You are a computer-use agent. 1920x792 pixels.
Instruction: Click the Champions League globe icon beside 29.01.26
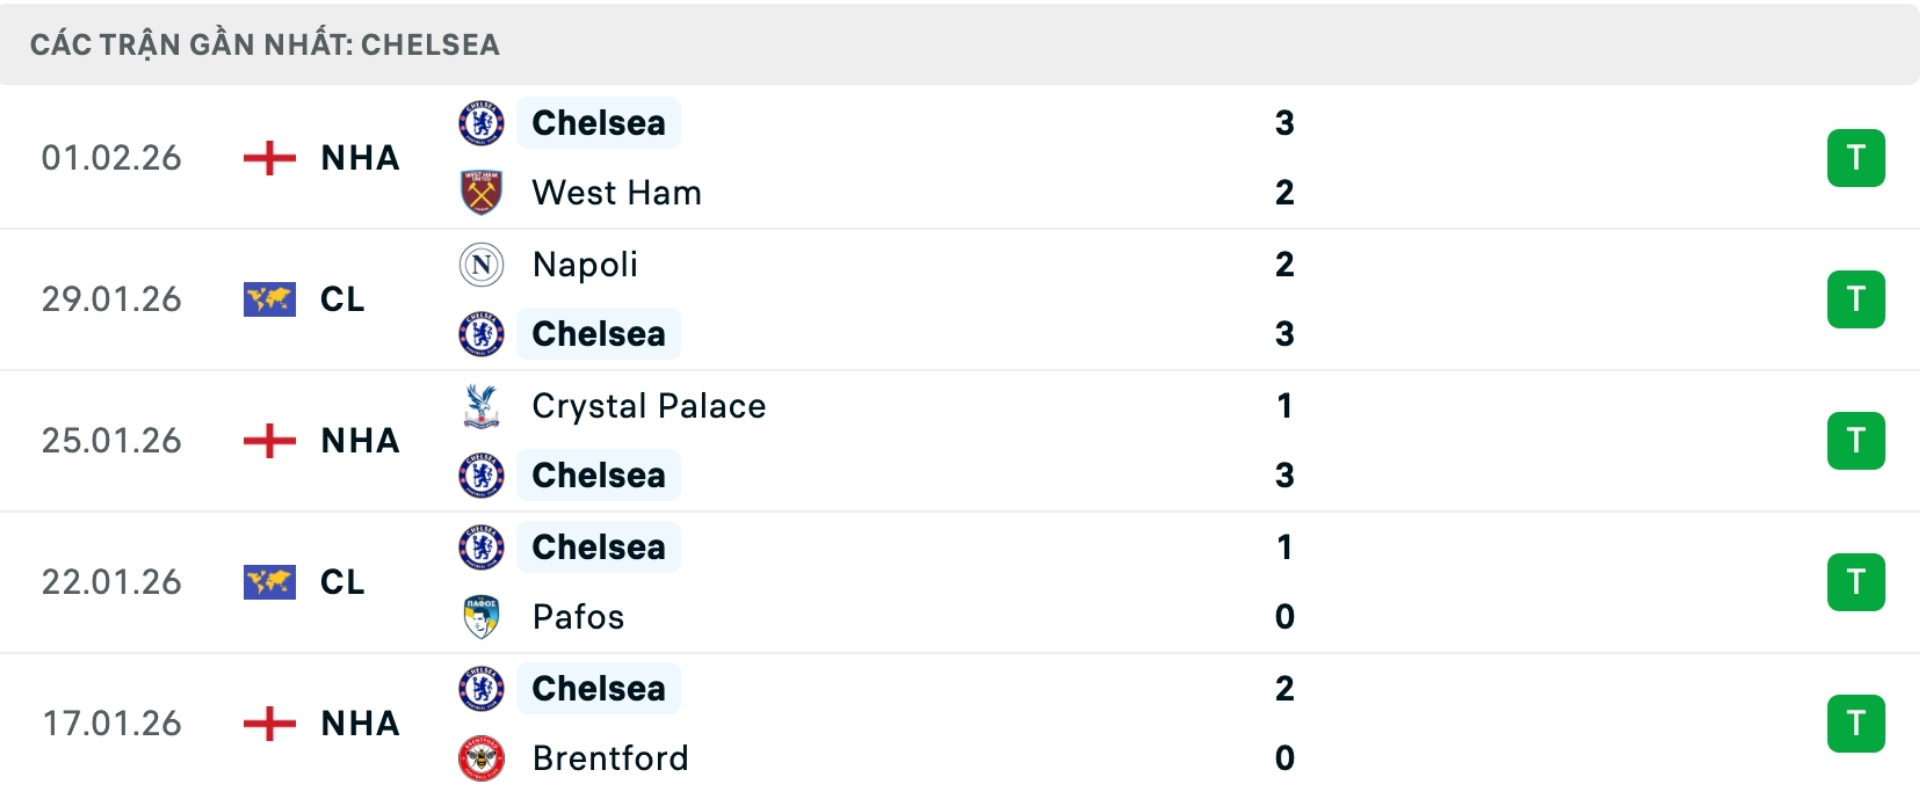pos(268,299)
